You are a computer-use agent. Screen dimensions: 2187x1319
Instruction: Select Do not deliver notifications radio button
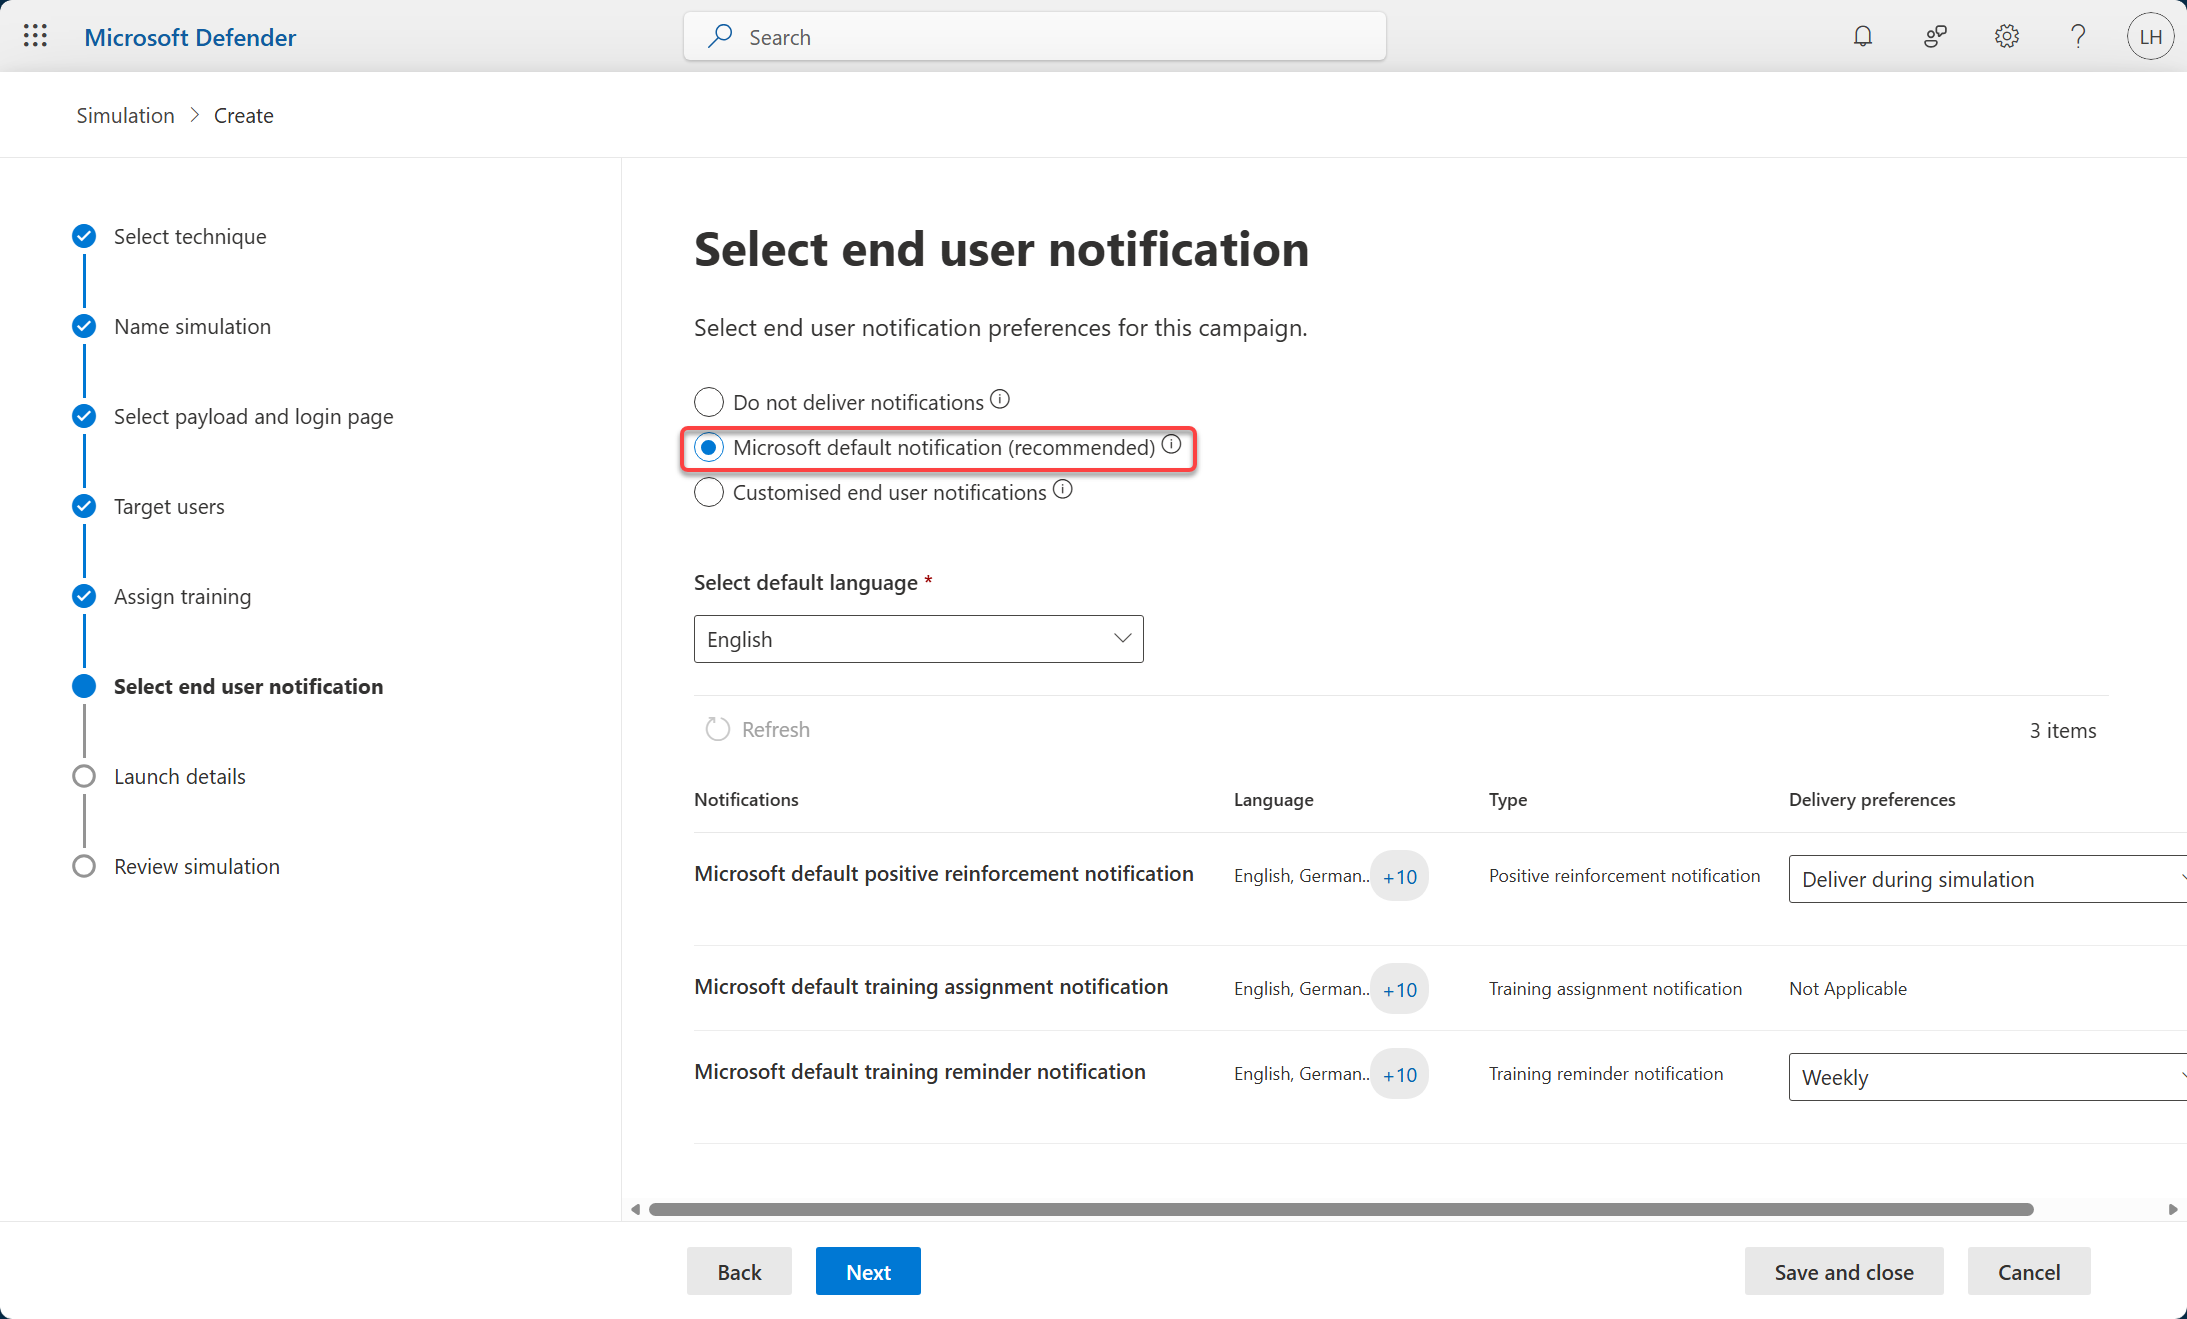pyautogui.click(x=709, y=402)
